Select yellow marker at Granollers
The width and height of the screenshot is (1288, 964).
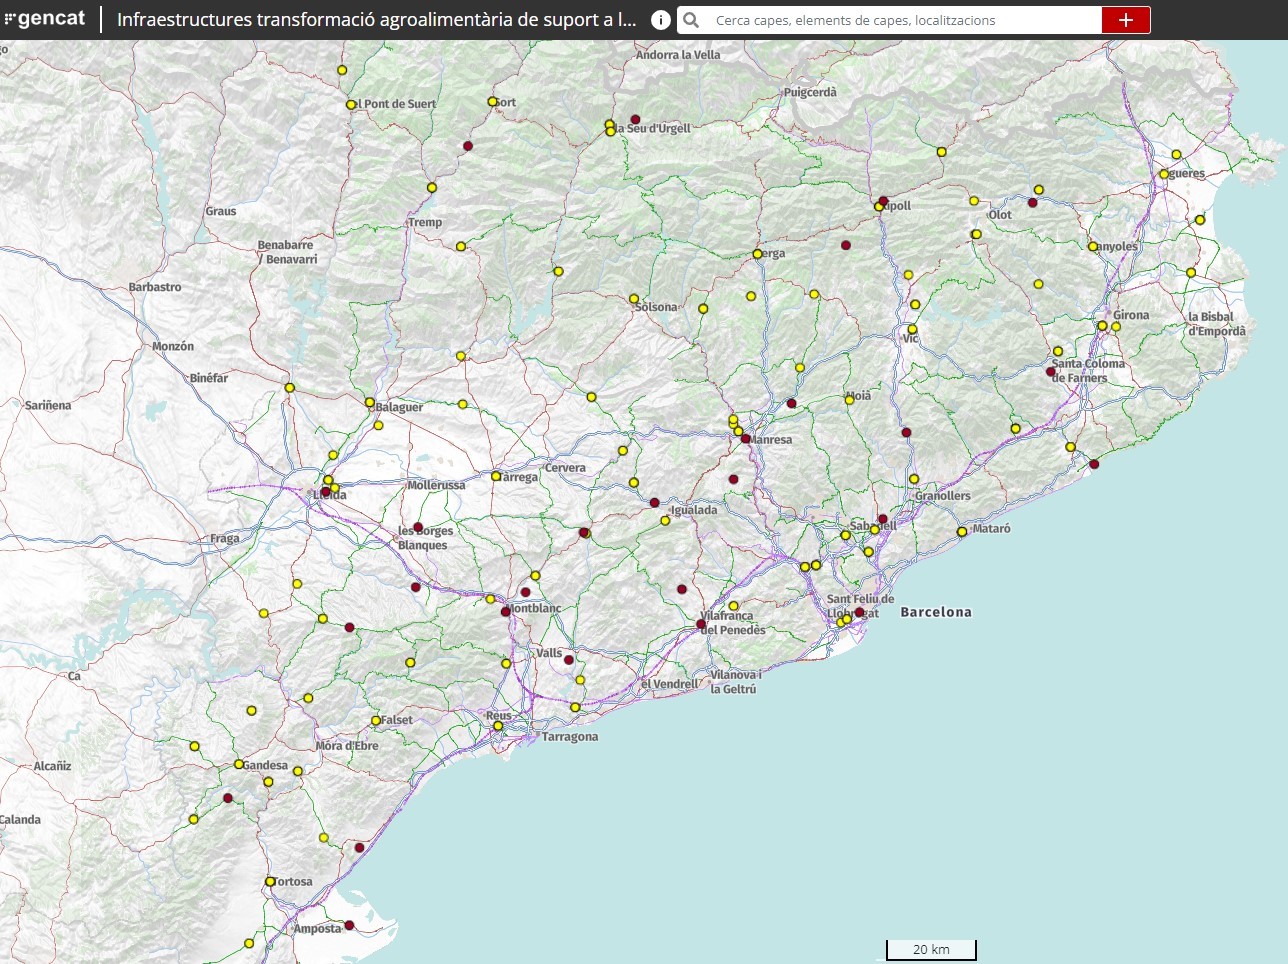[914, 480]
